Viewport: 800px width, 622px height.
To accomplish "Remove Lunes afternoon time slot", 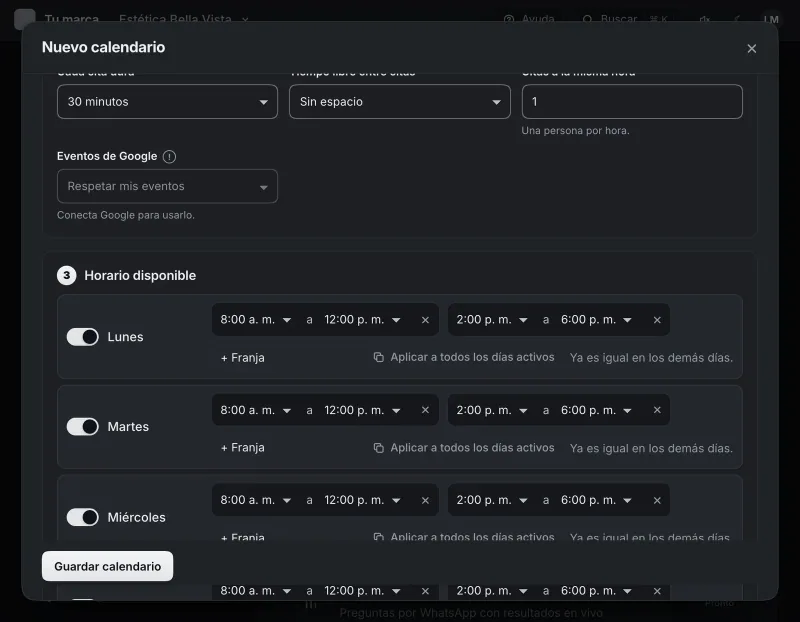I will [657, 320].
